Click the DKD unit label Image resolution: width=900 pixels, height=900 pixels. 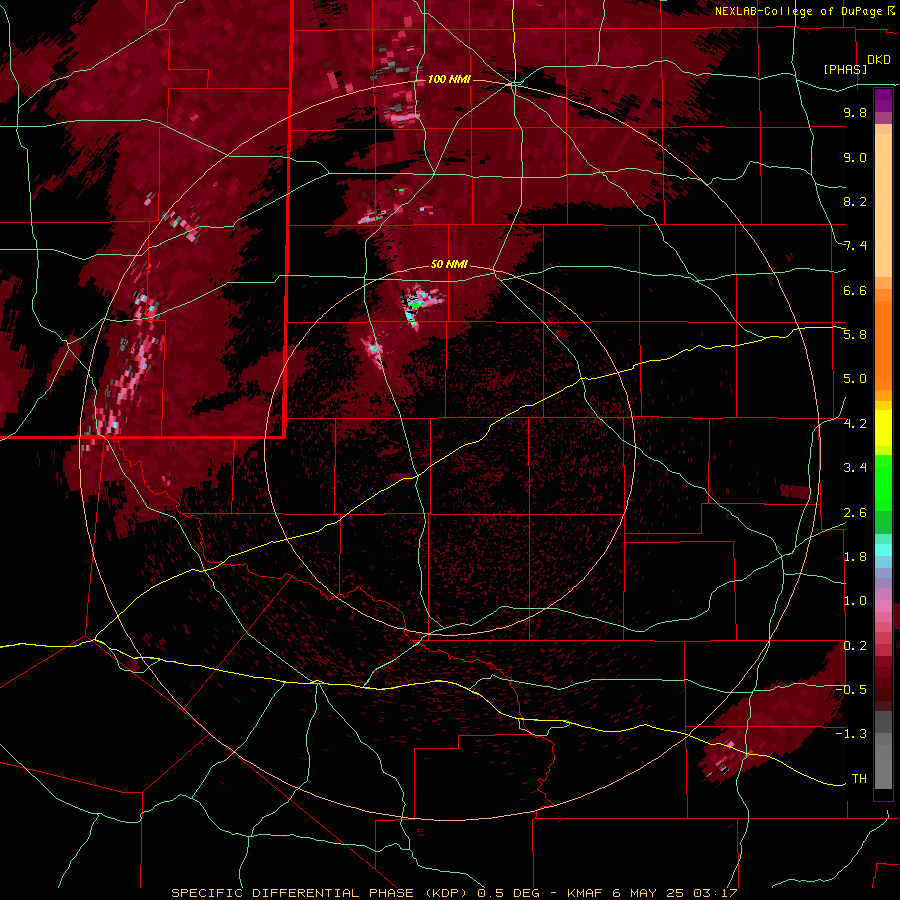point(878,60)
